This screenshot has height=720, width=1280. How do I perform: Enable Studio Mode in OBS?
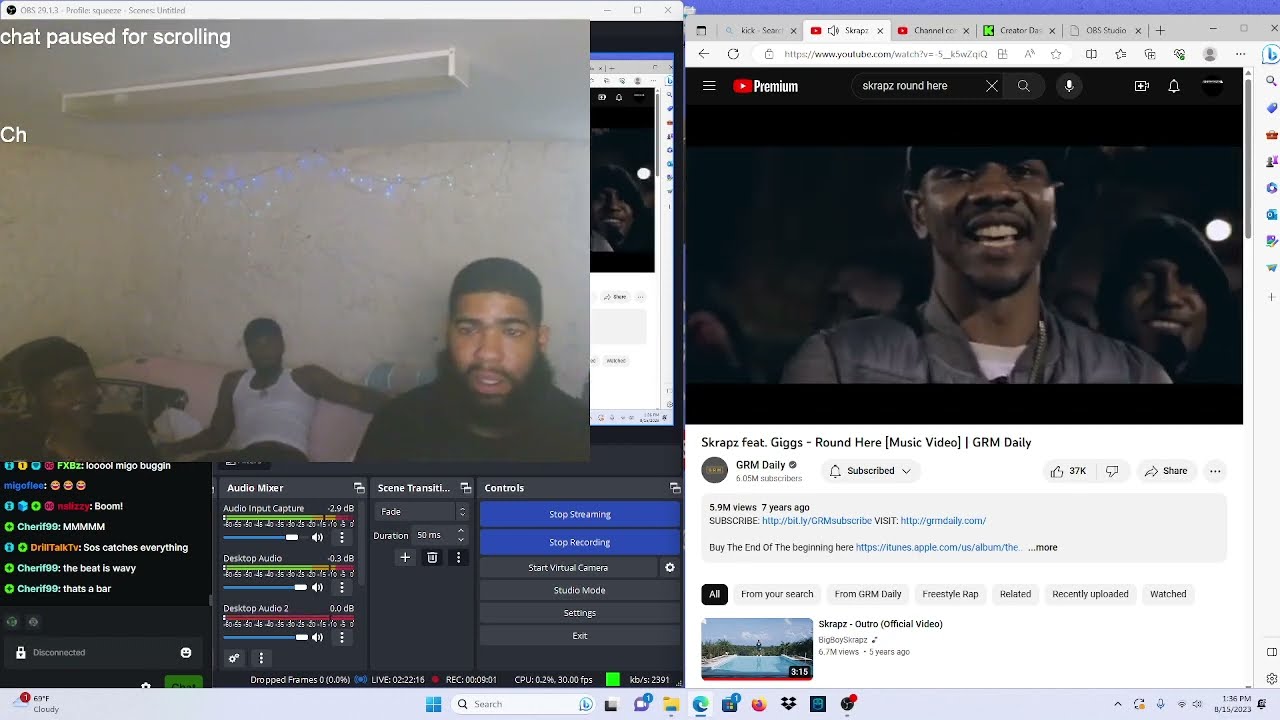580,590
